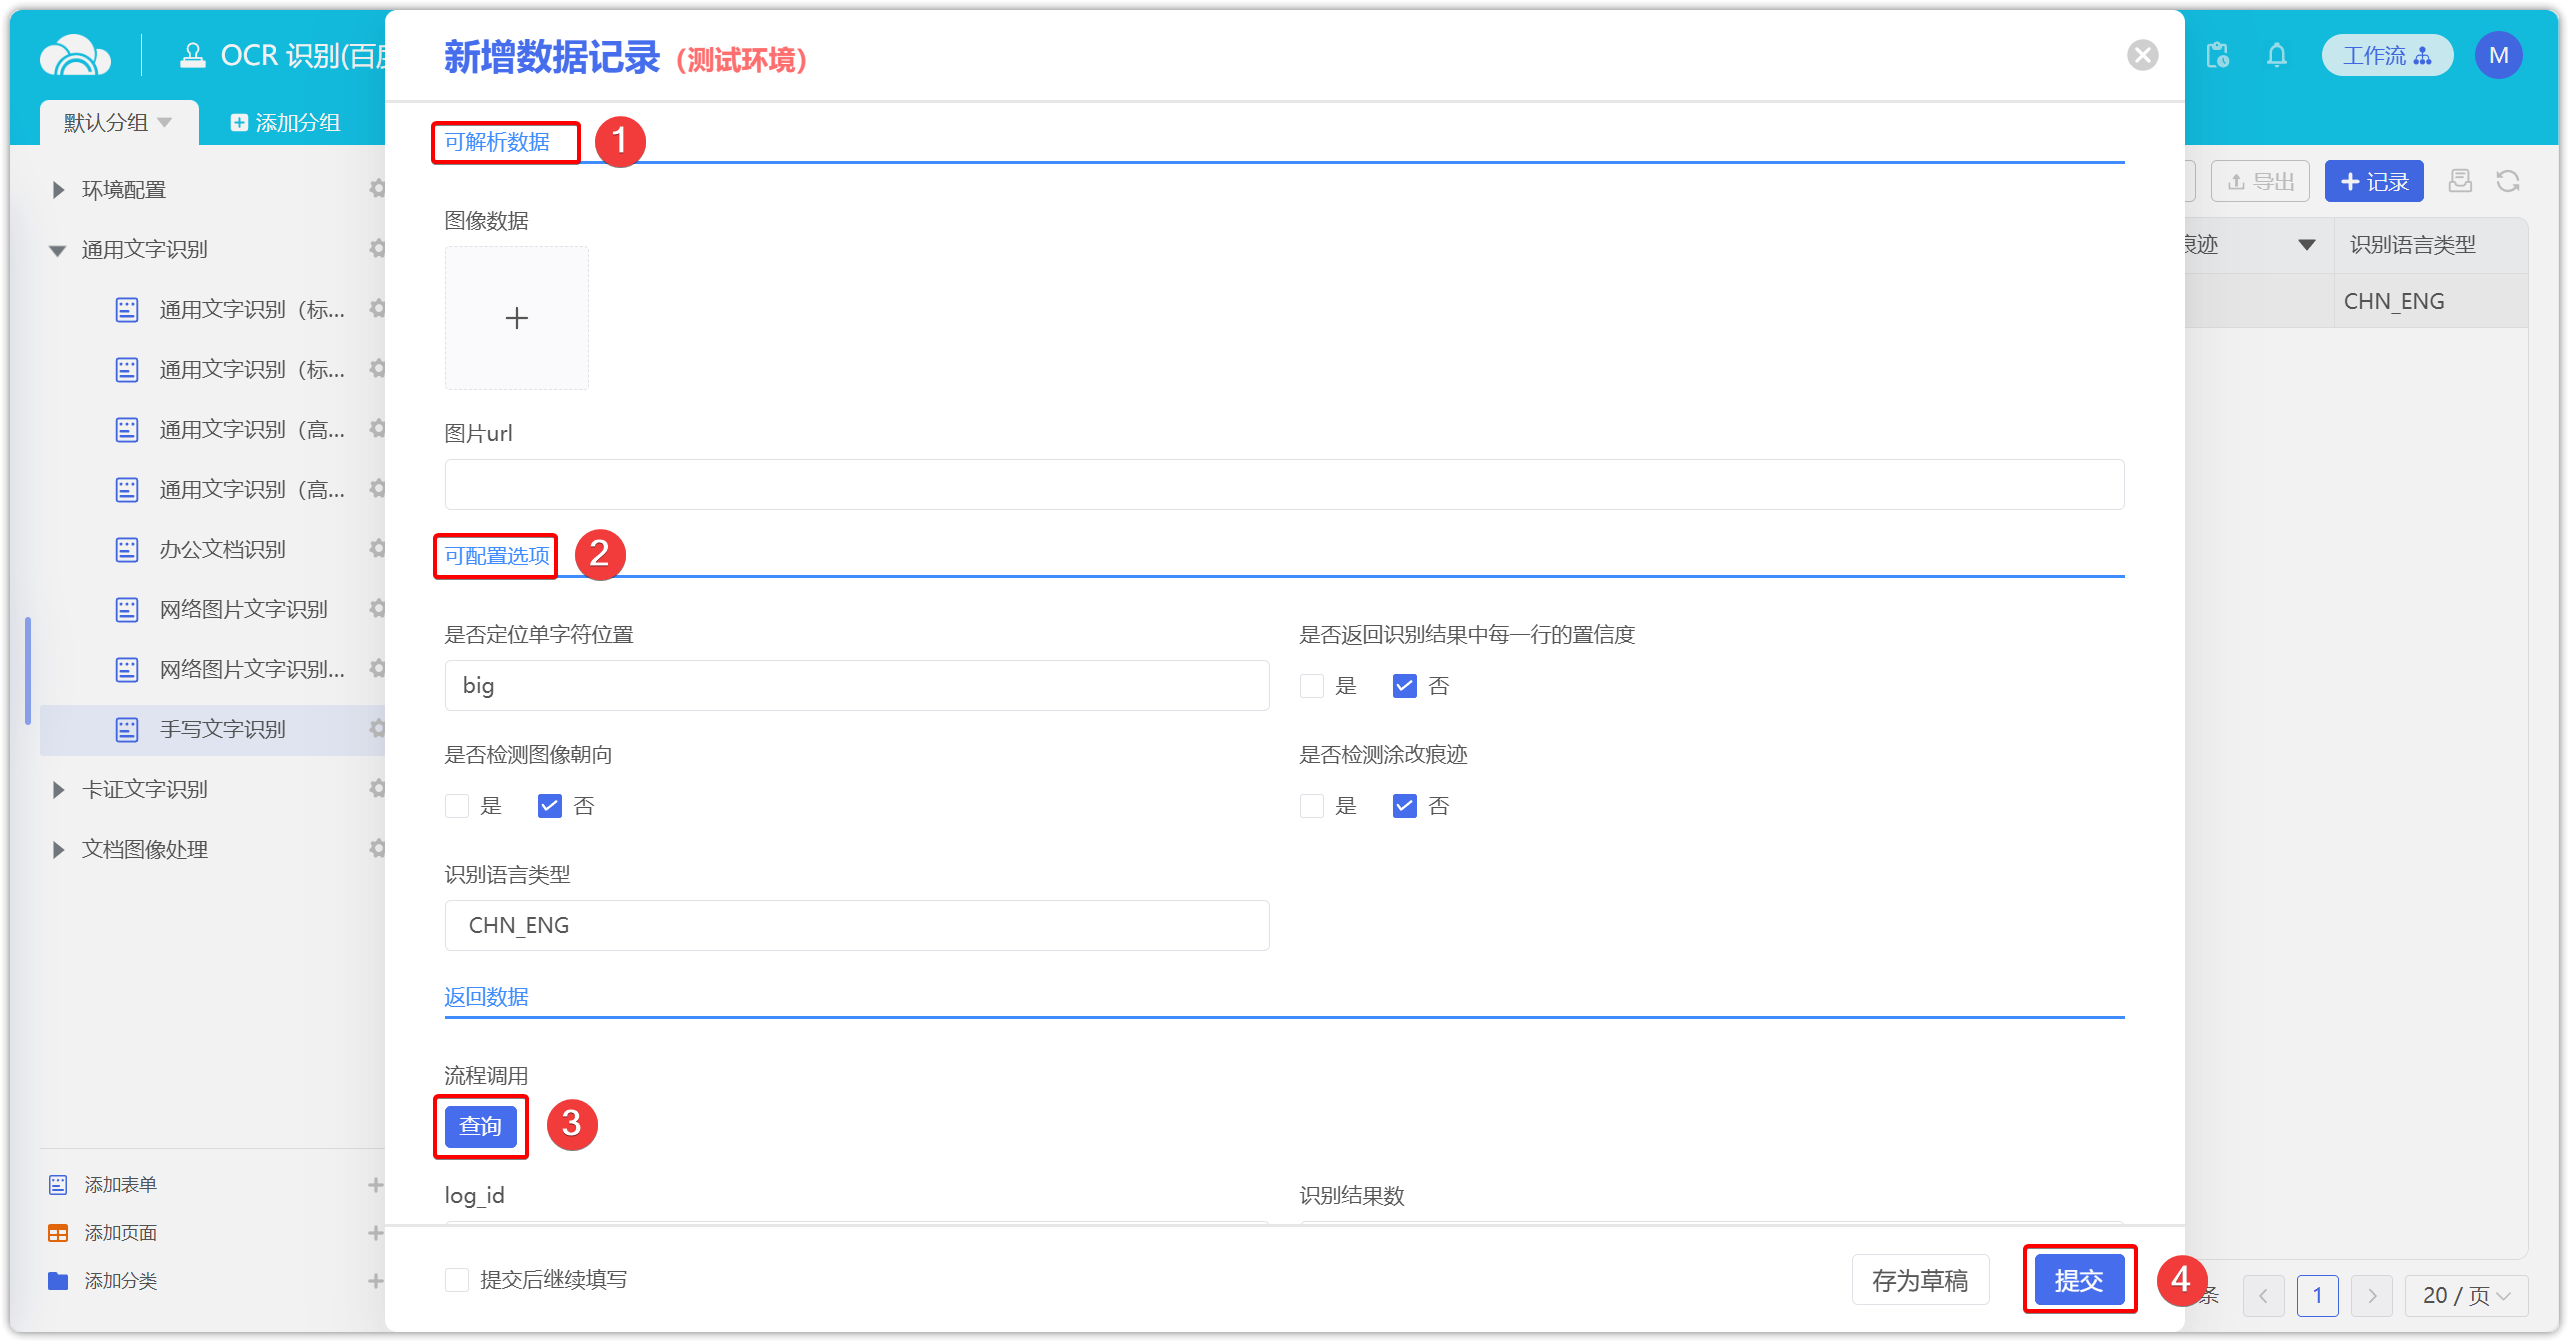The image size is (2569, 1342).
Task: Check 是 for 是否检测涂改痕迹
Action: pyautogui.click(x=1311, y=806)
